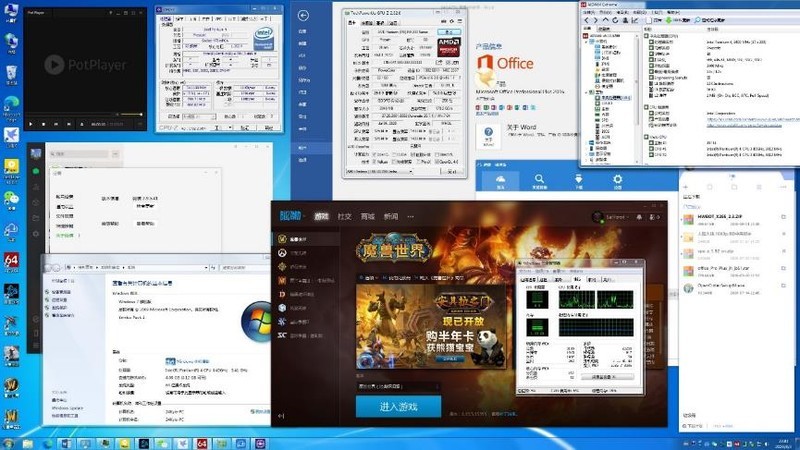
Task: Open Task Manager 进程 tab
Action: pos(544,280)
